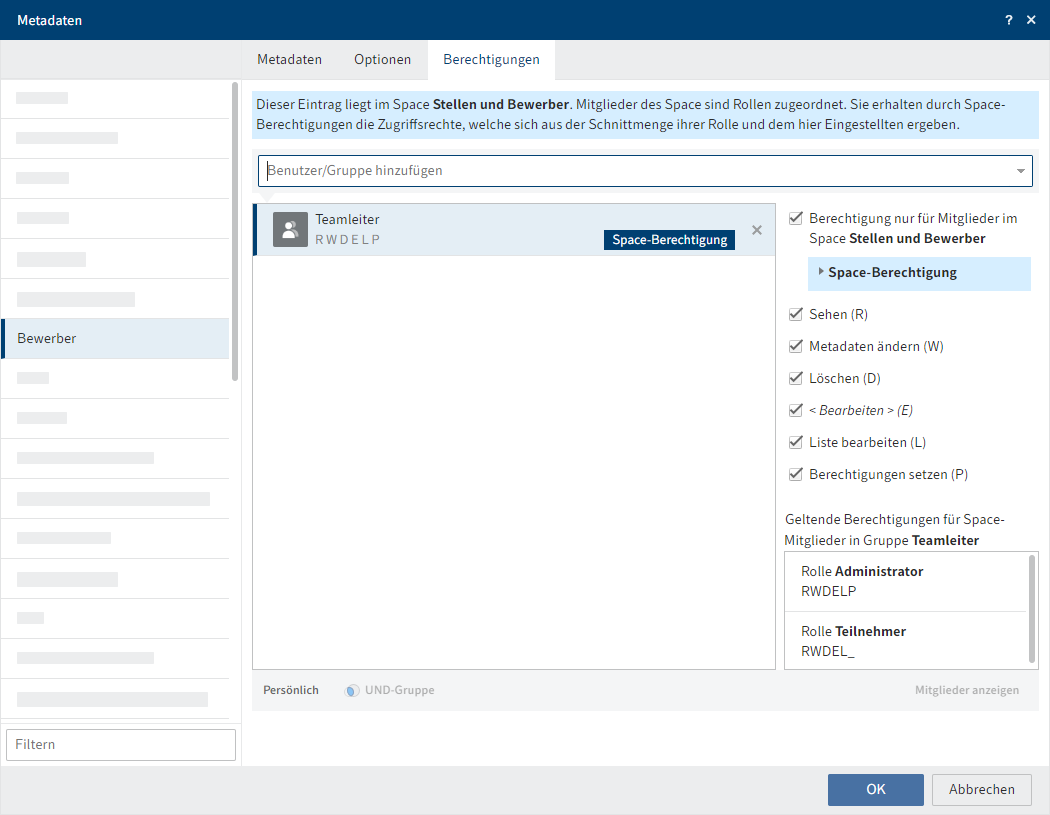Click the left list scrollbar
Image resolution: width=1050 pixels, height=815 pixels.
[235, 231]
